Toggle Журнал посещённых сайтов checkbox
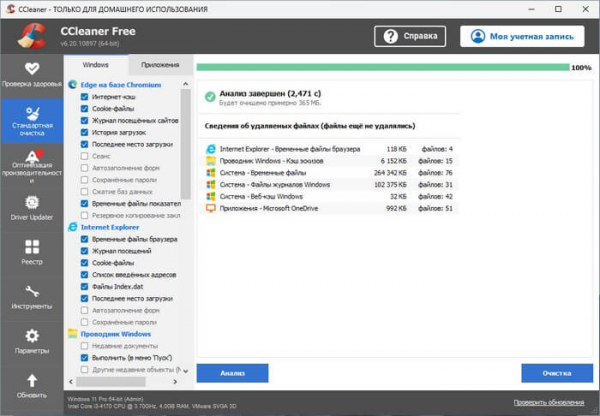This screenshot has width=600, height=416. point(85,121)
